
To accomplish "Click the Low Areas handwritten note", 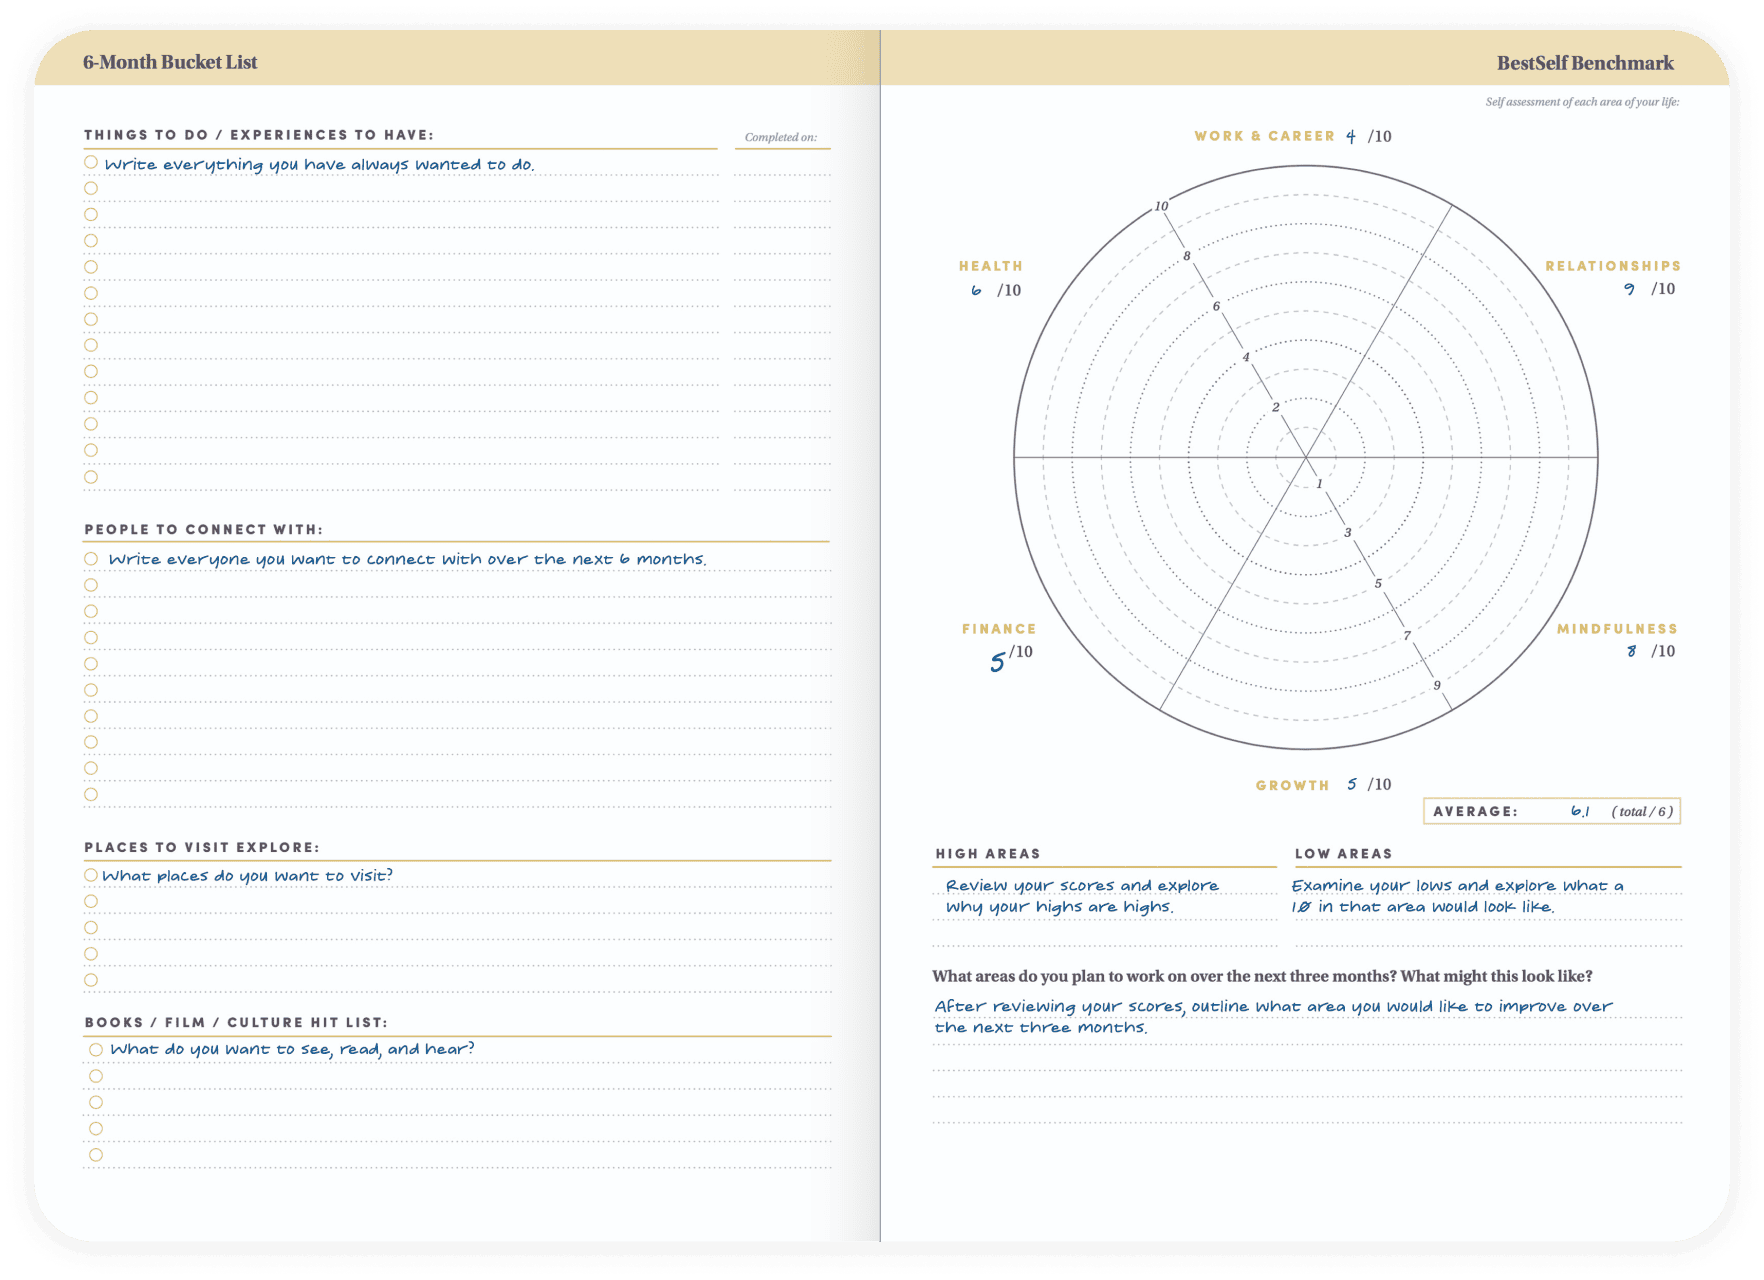I will point(1456,896).
